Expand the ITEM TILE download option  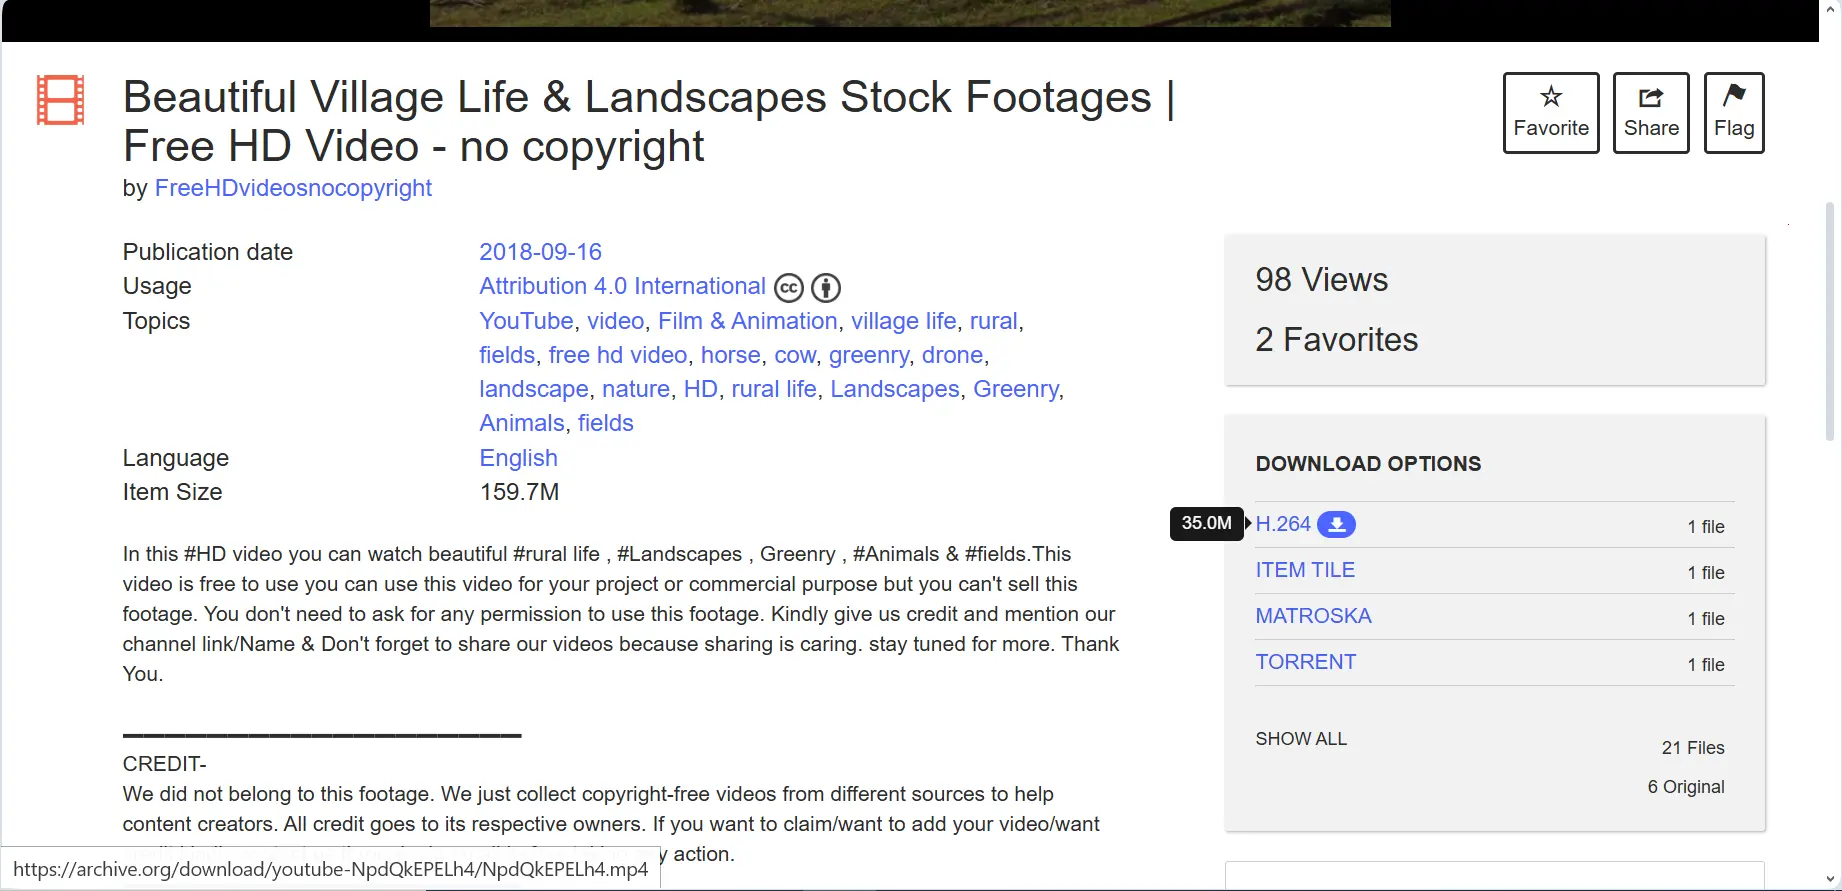[x=1305, y=570]
